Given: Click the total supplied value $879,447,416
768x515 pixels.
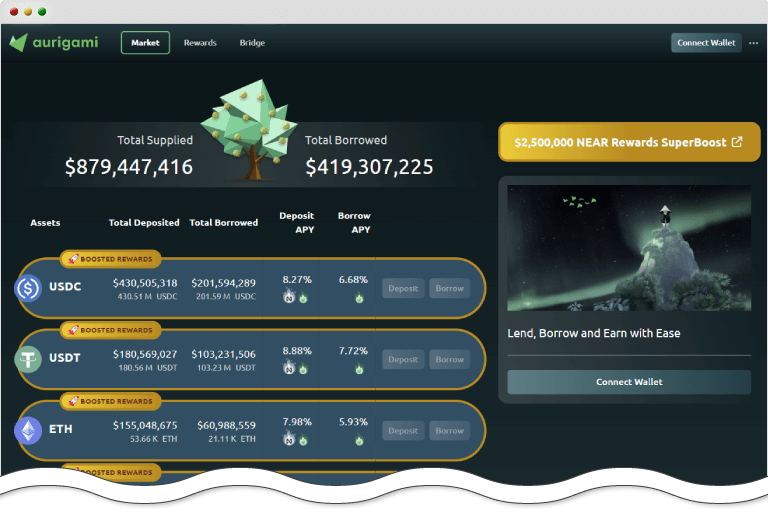Looking at the screenshot, I should (129, 167).
